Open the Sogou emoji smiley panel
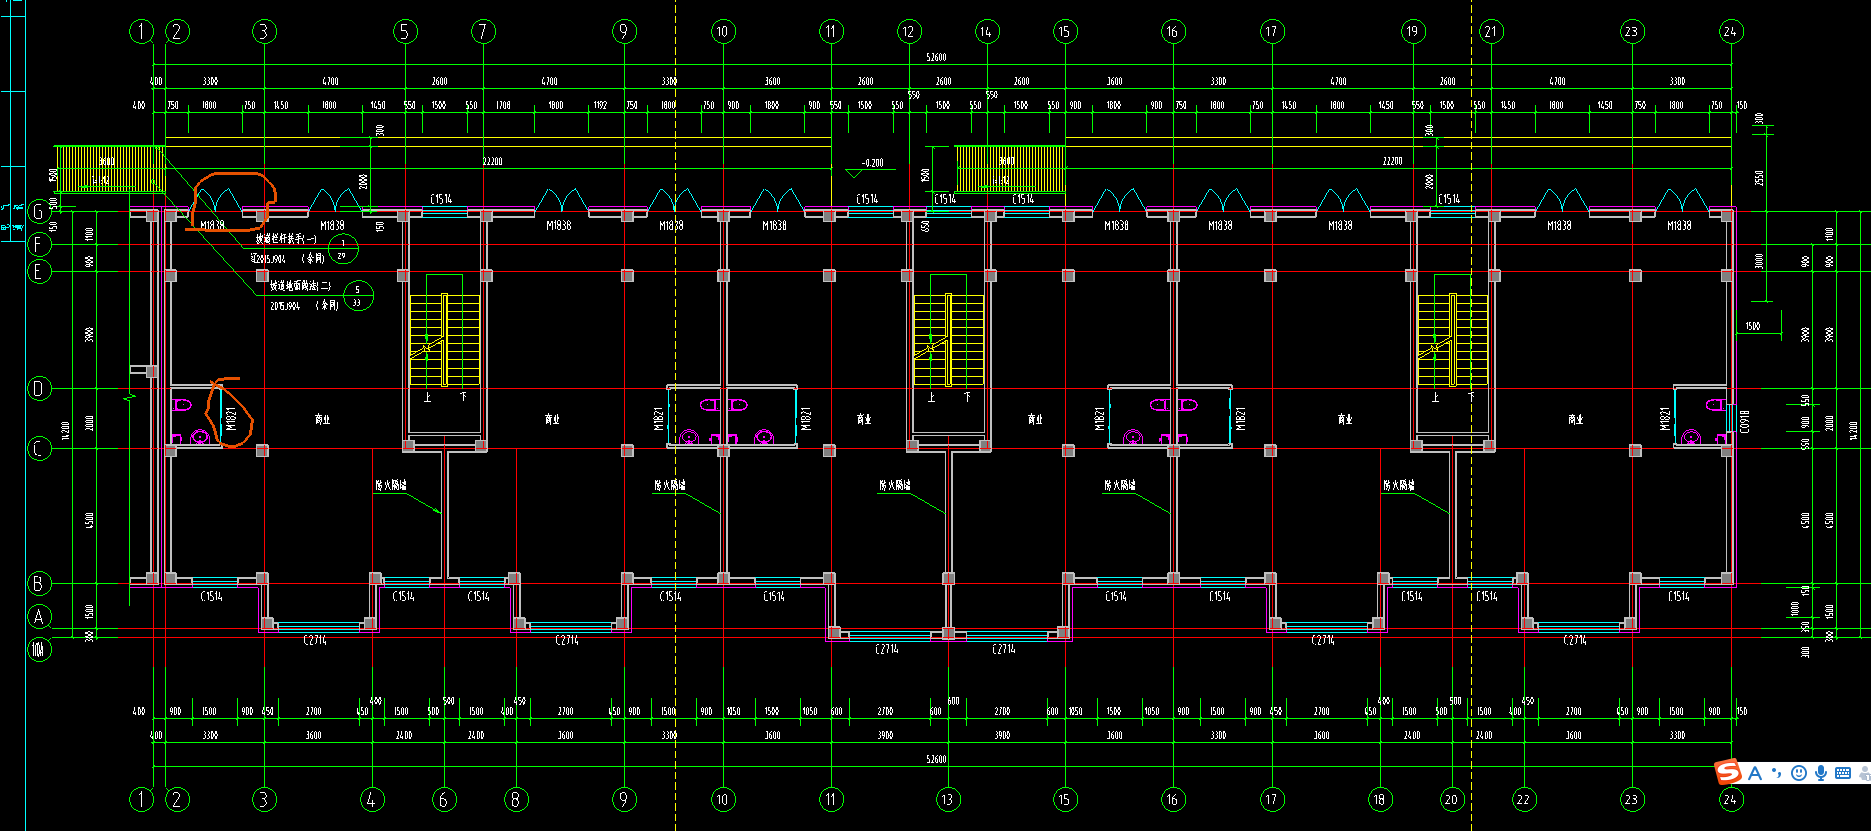Screen dimensions: 1871x831 pyautogui.click(x=1799, y=773)
